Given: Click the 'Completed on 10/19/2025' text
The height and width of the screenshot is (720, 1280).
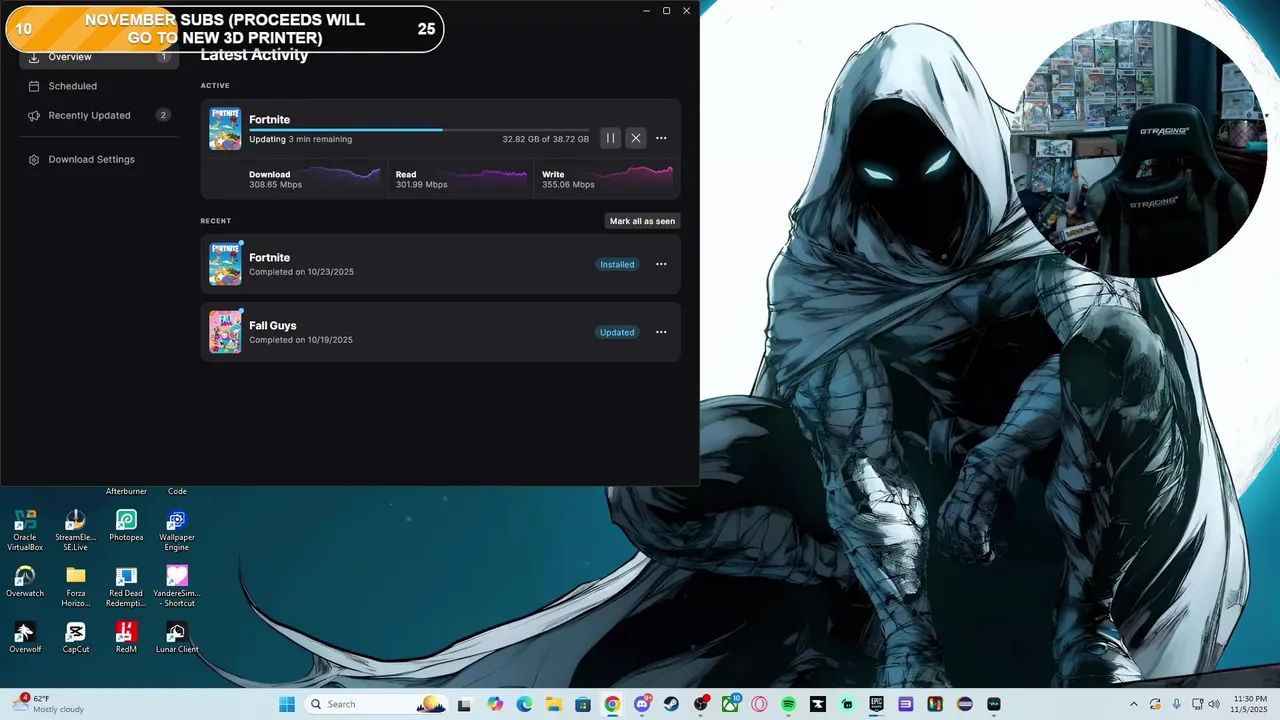Looking at the screenshot, I should (x=301, y=340).
